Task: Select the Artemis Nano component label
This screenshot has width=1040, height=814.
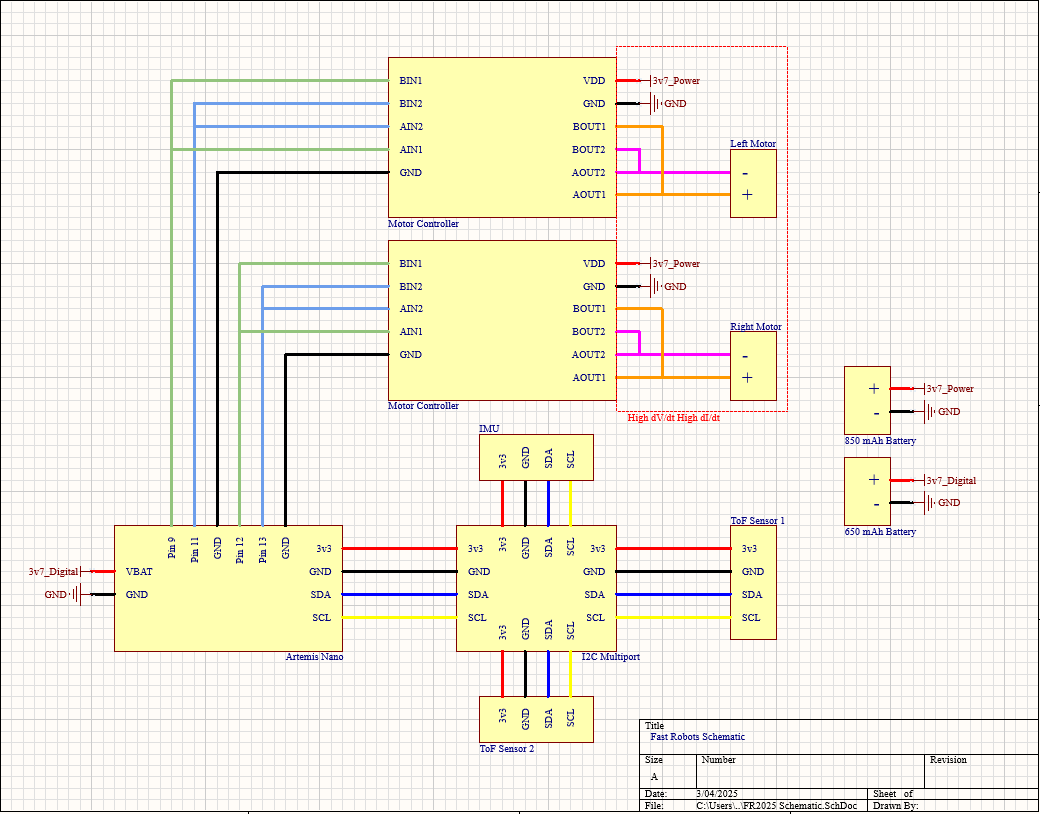Action: (x=314, y=657)
